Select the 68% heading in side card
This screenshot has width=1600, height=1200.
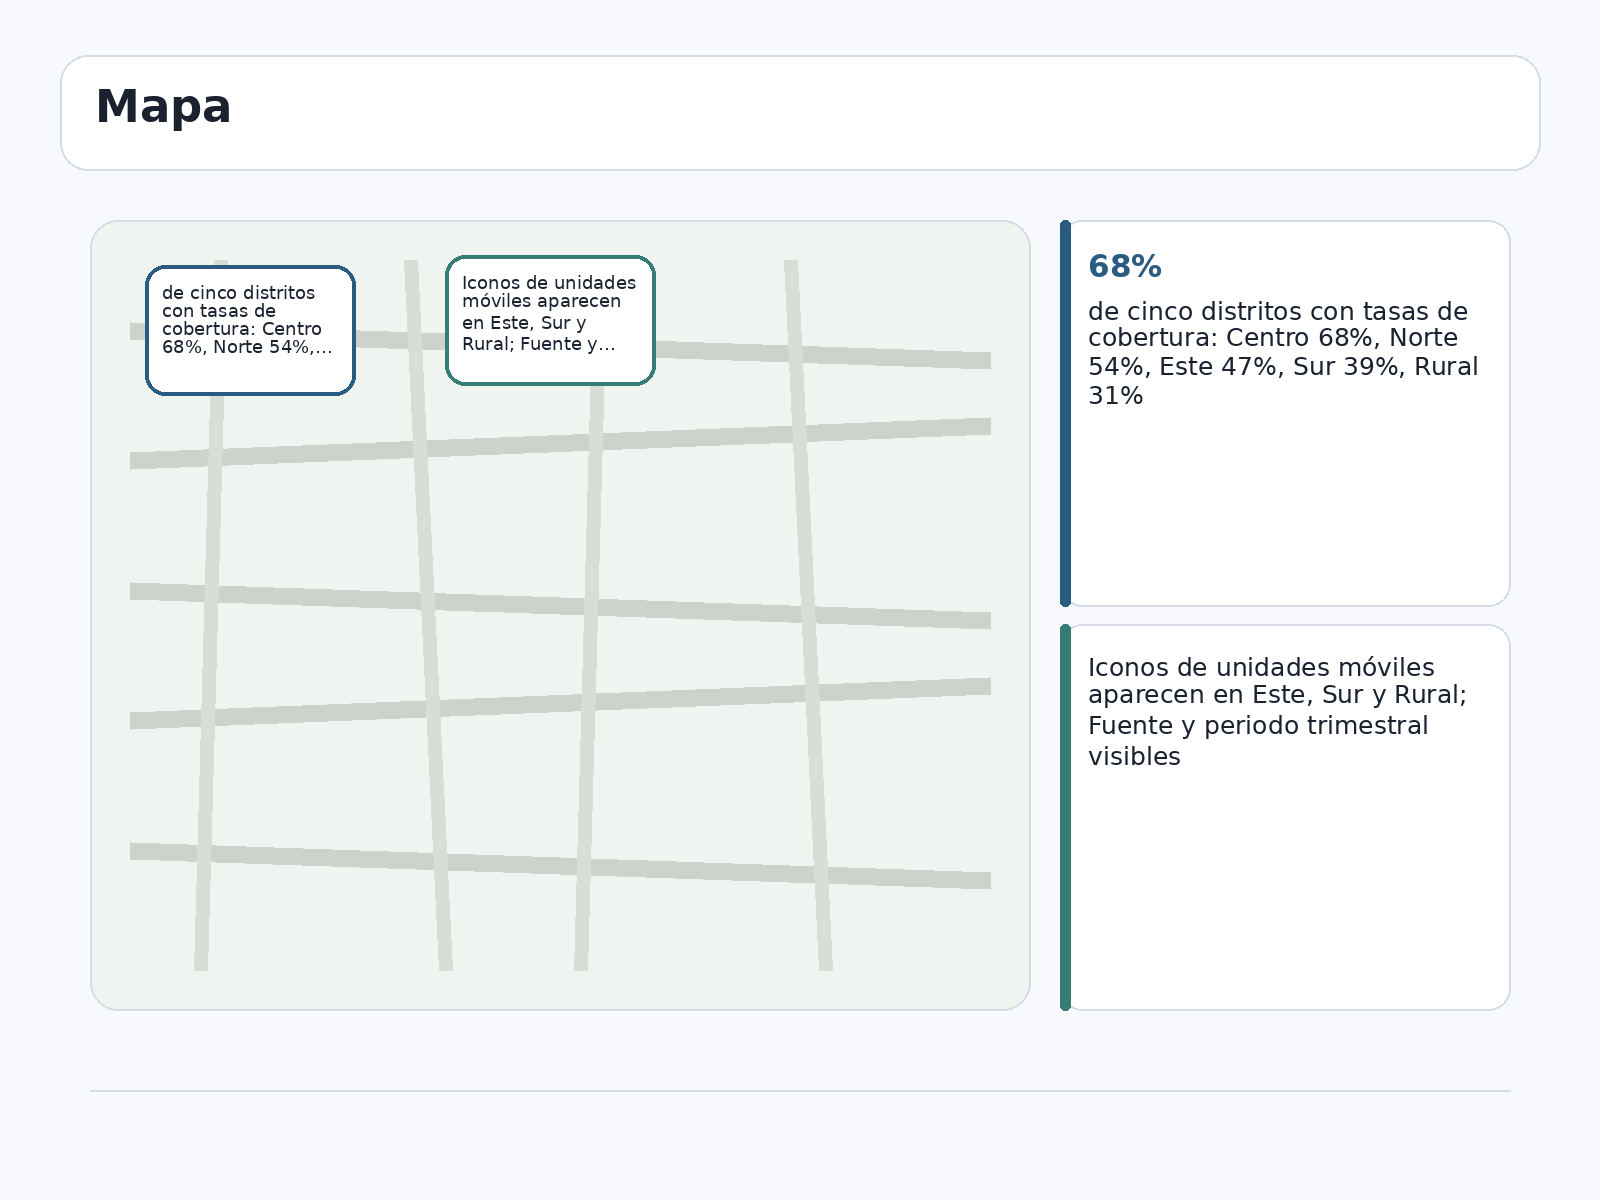pos(1124,267)
